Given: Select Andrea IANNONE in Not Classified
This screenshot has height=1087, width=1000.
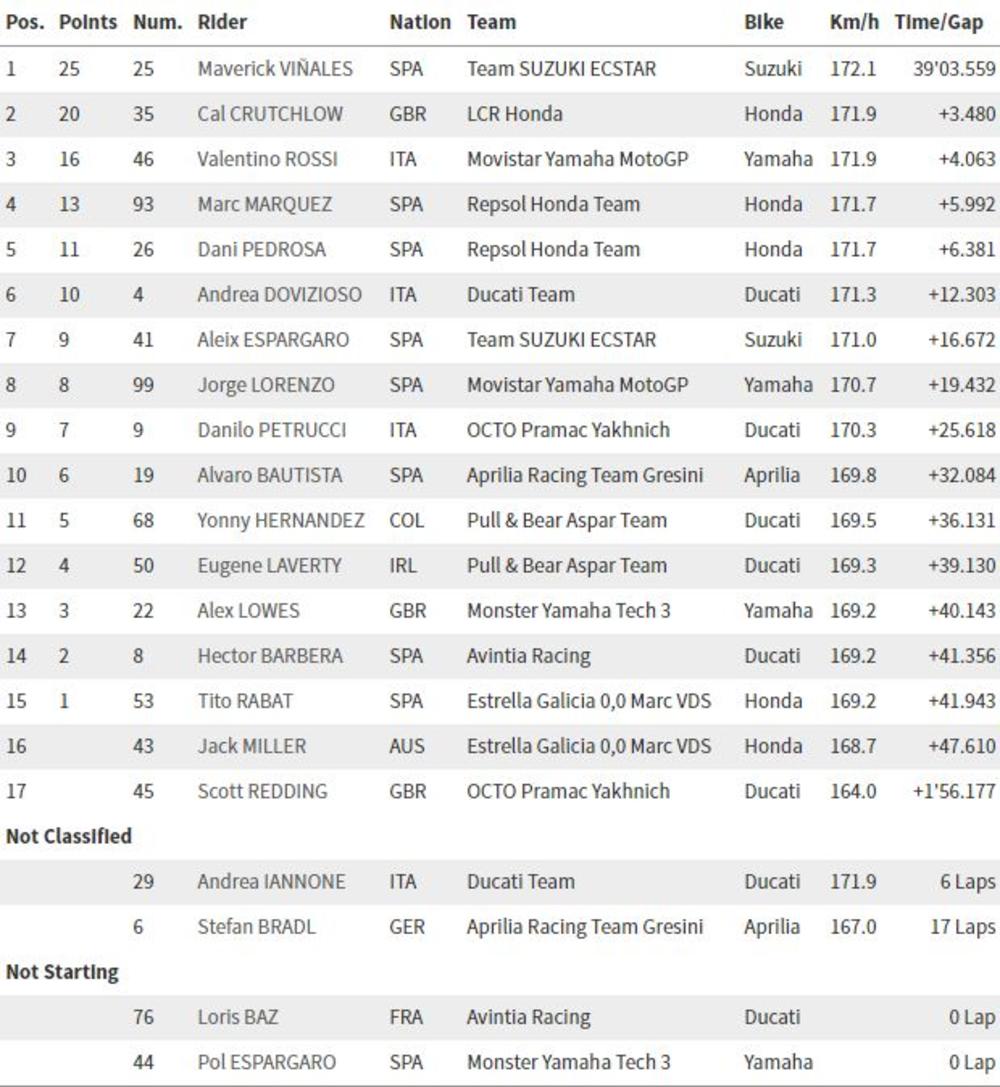Looking at the screenshot, I should coord(271,882).
